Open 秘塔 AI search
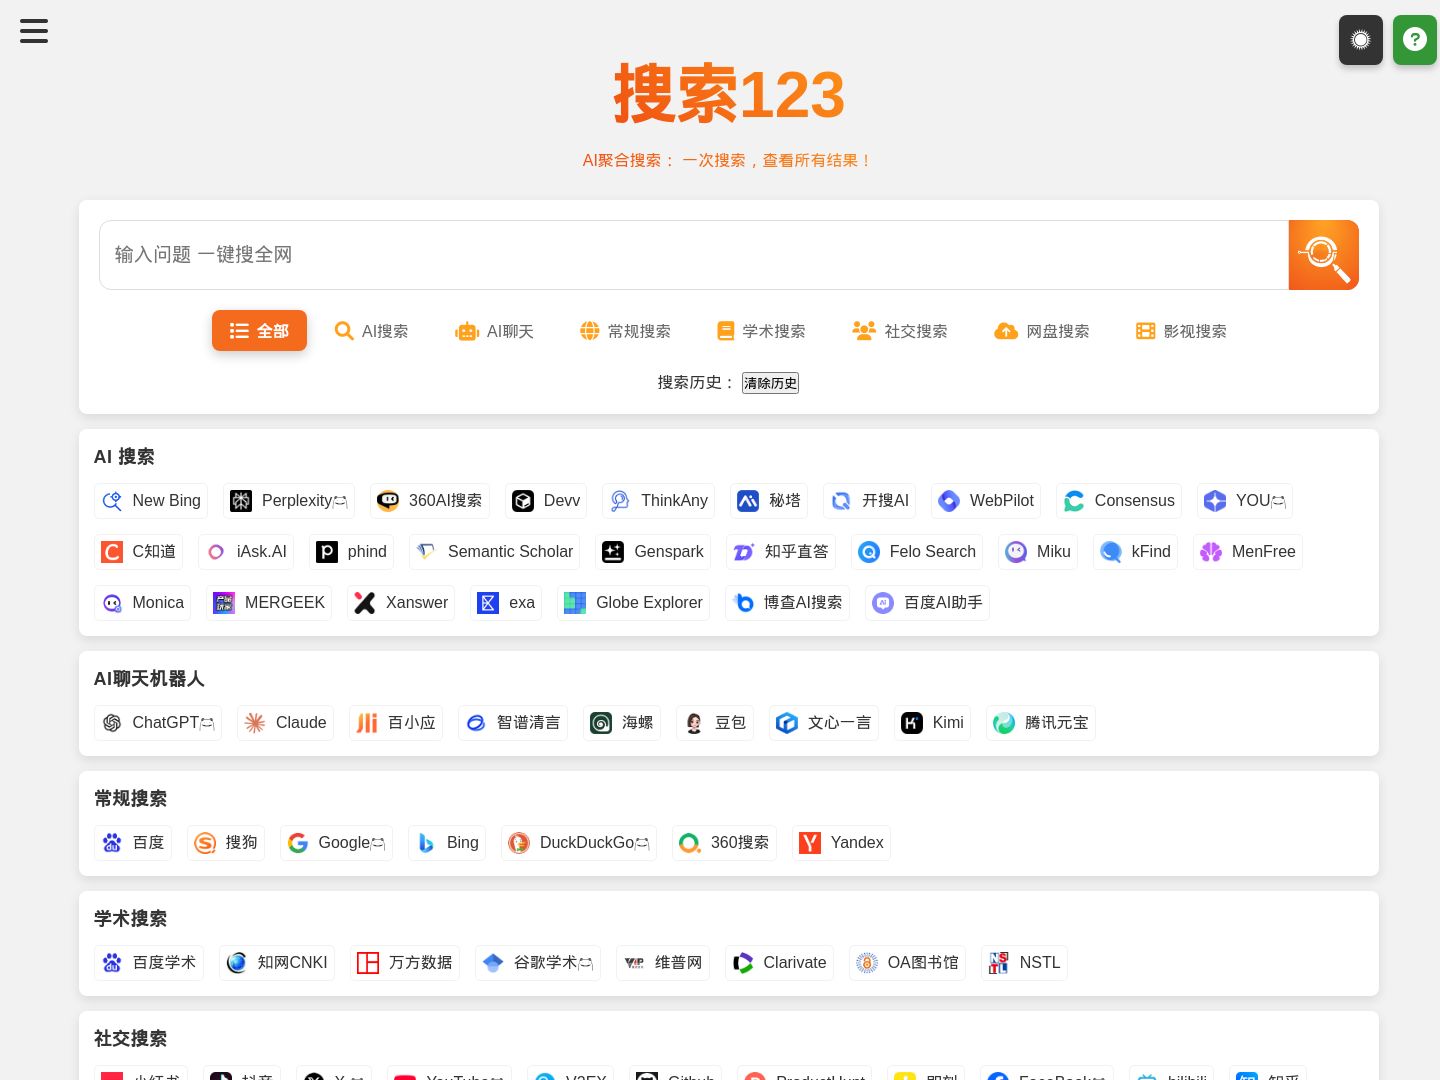1440x1080 pixels. click(x=769, y=501)
